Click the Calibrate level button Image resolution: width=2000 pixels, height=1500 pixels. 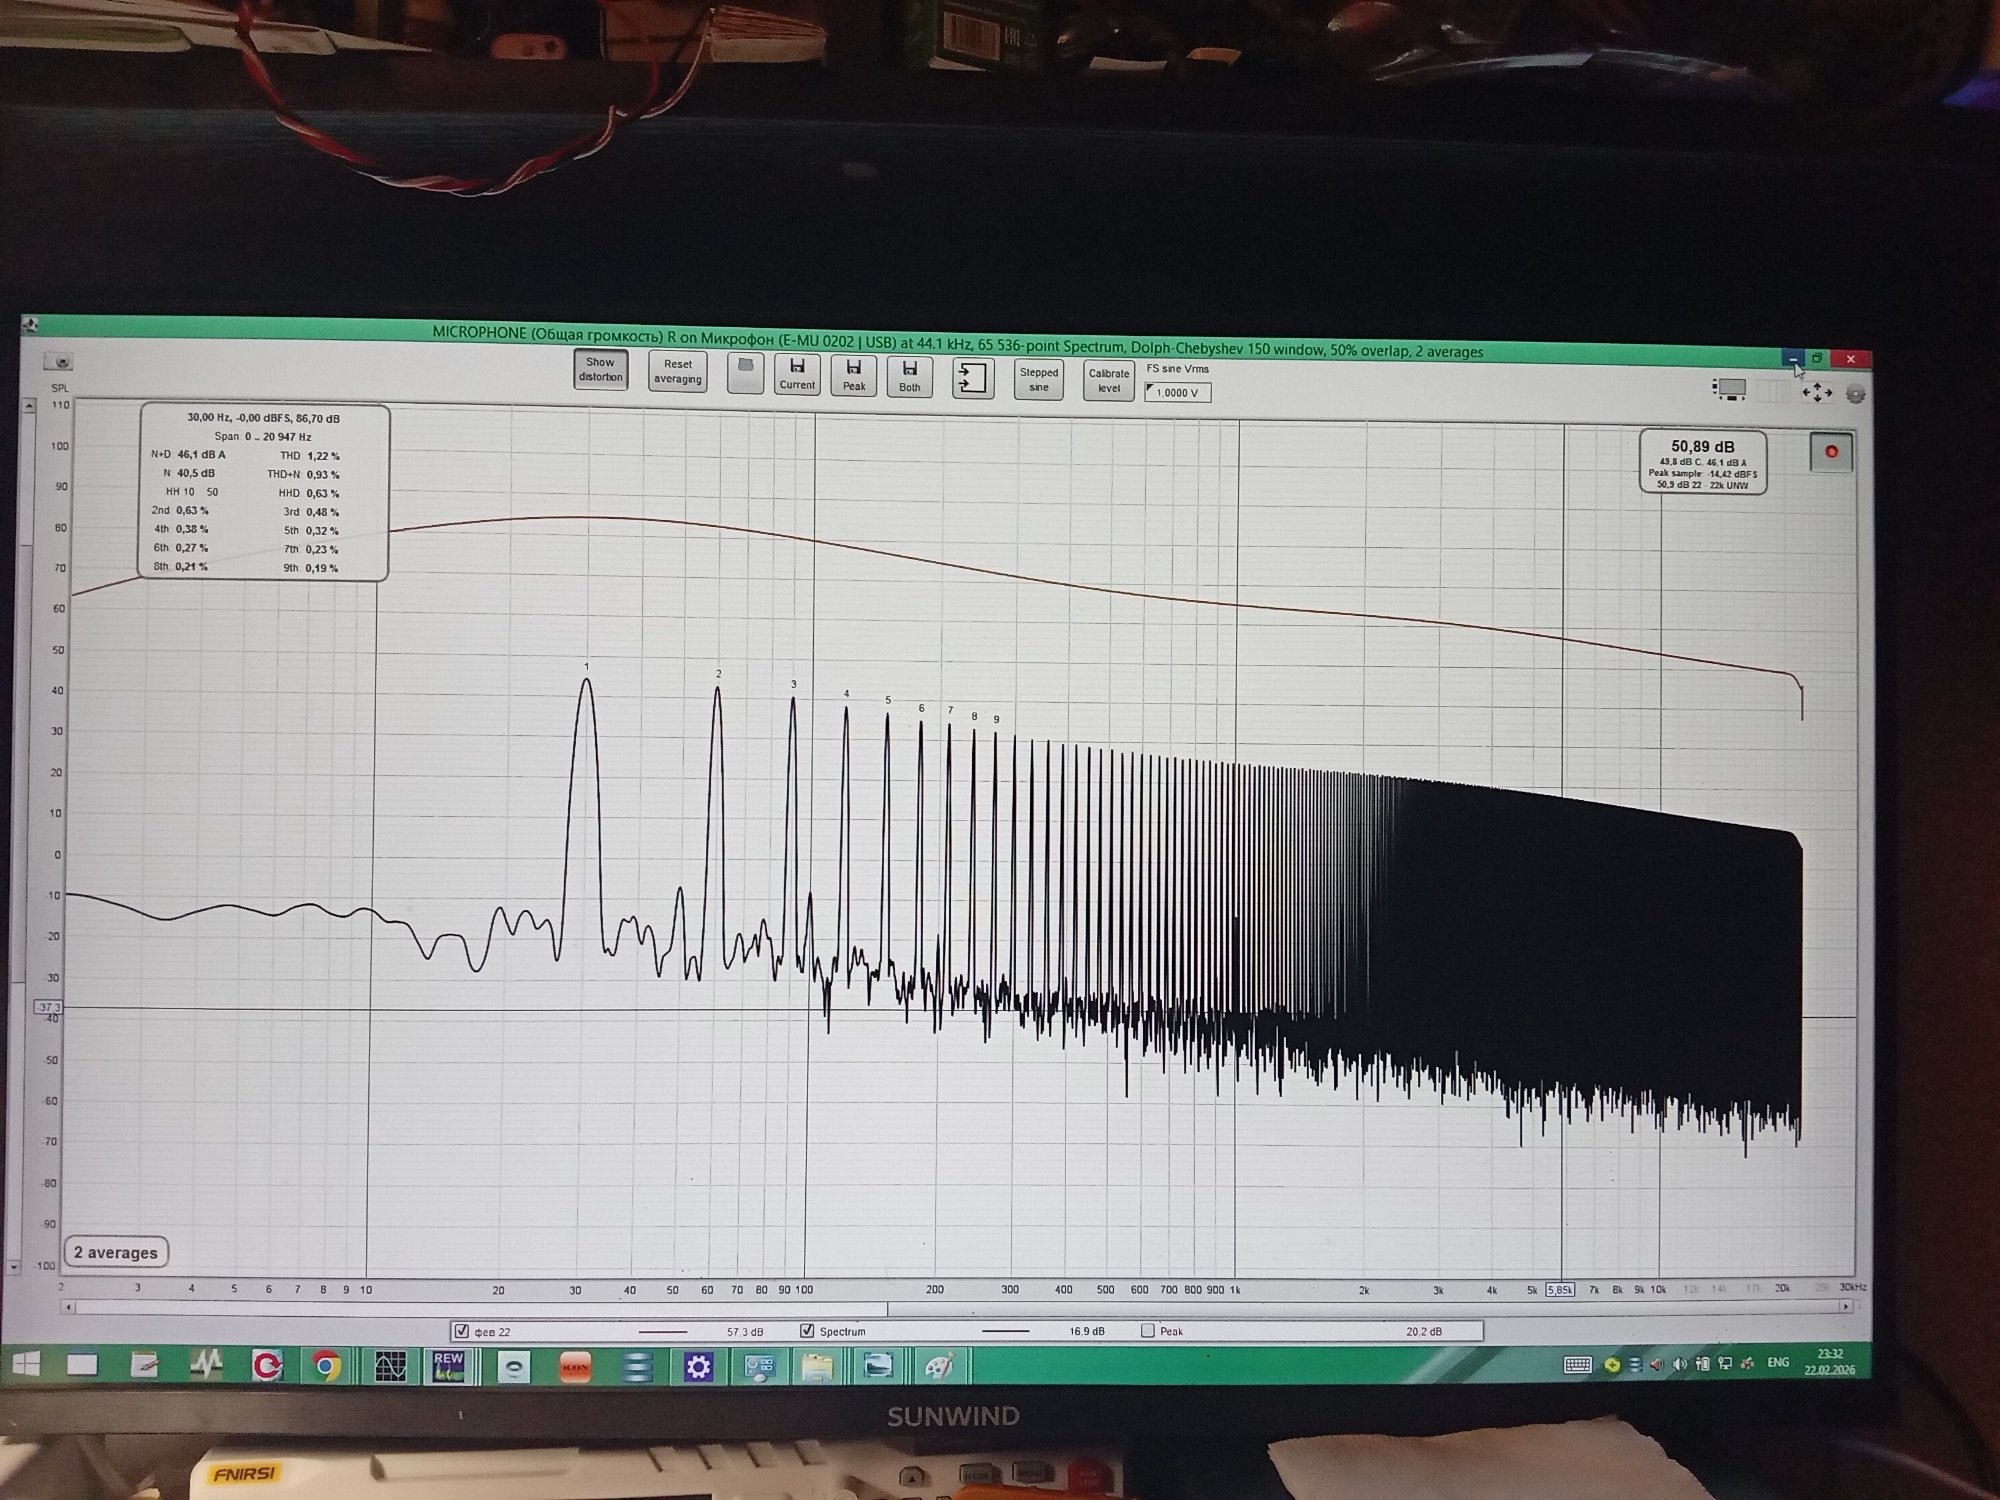pos(1108,381)
